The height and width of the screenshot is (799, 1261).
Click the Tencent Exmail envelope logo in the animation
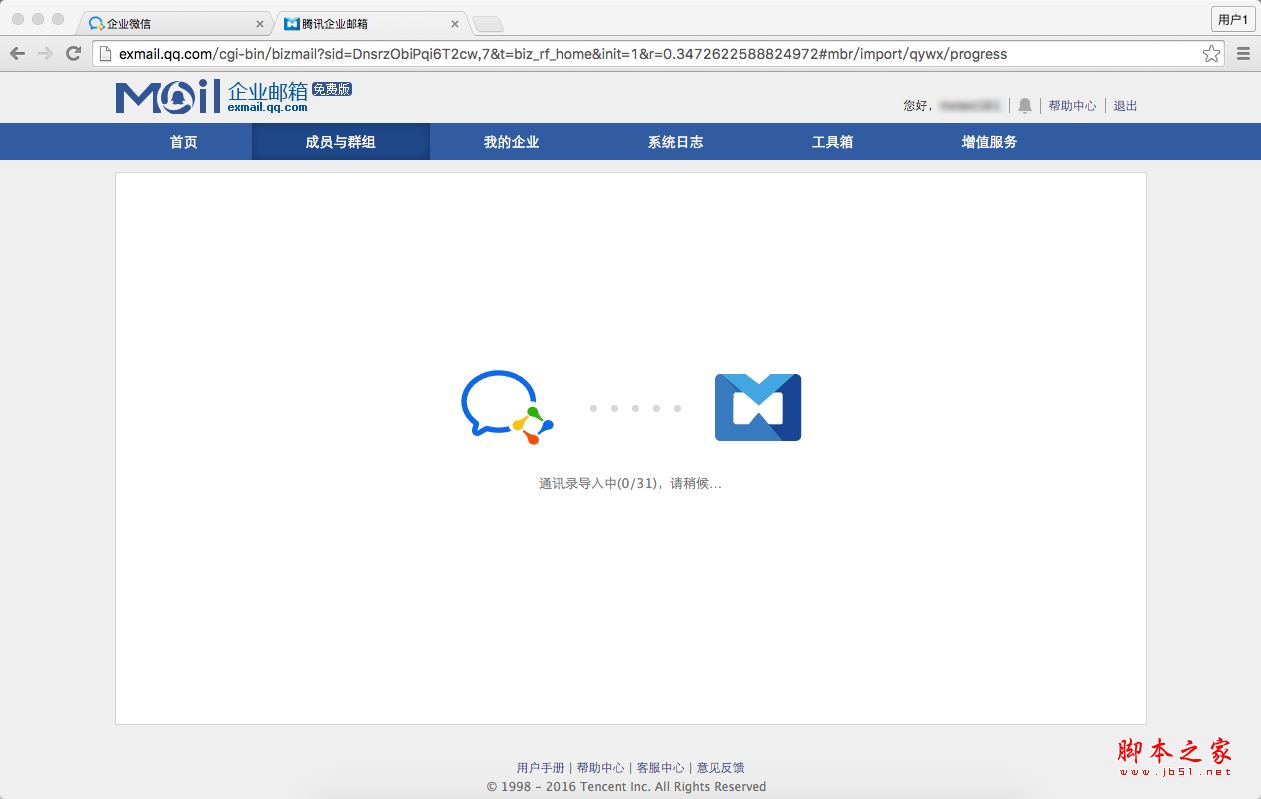tap(757, 407)
